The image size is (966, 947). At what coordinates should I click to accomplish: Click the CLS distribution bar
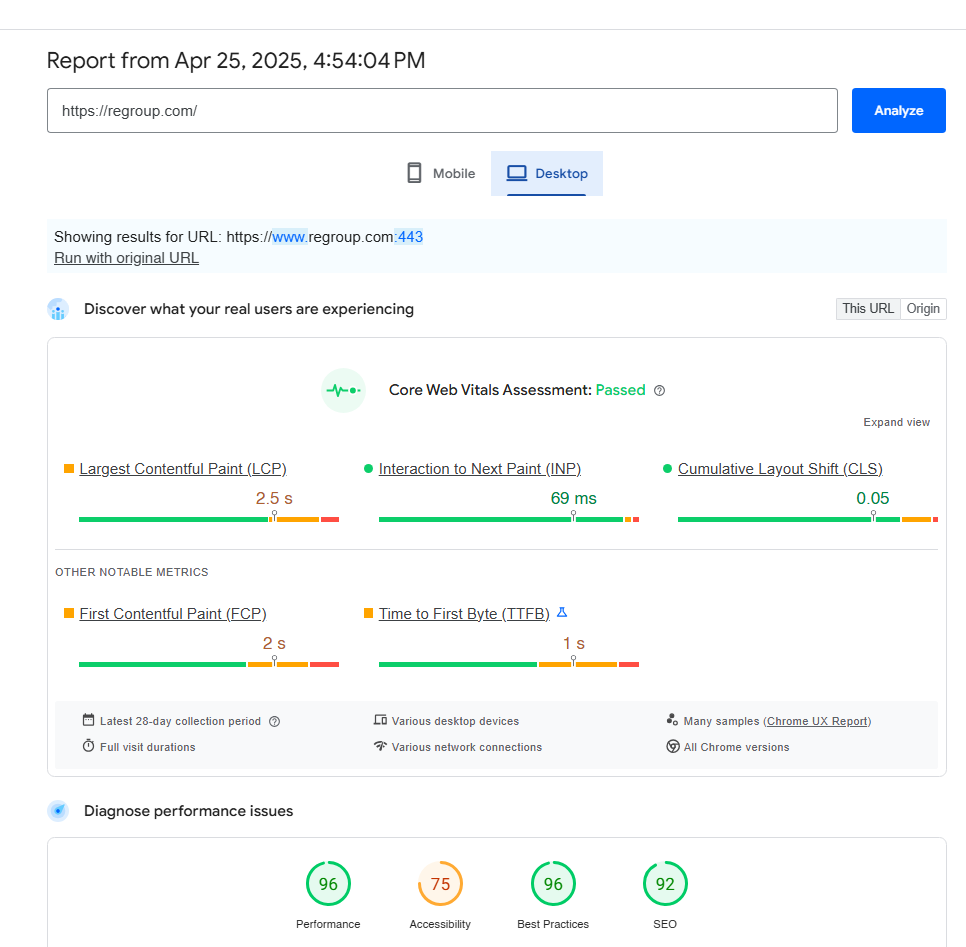(808, 519)
